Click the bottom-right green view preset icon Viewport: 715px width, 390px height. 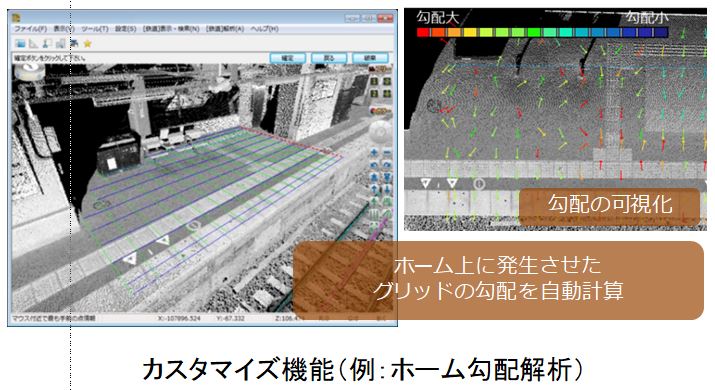coord(387,94)
